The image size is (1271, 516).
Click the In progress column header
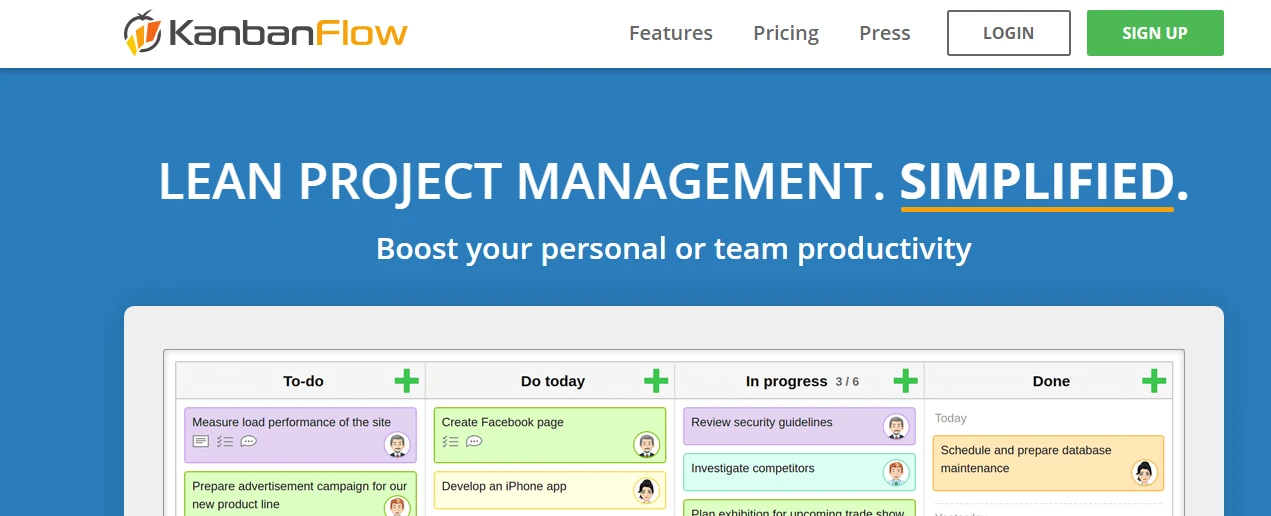click(x=786, y=381)
